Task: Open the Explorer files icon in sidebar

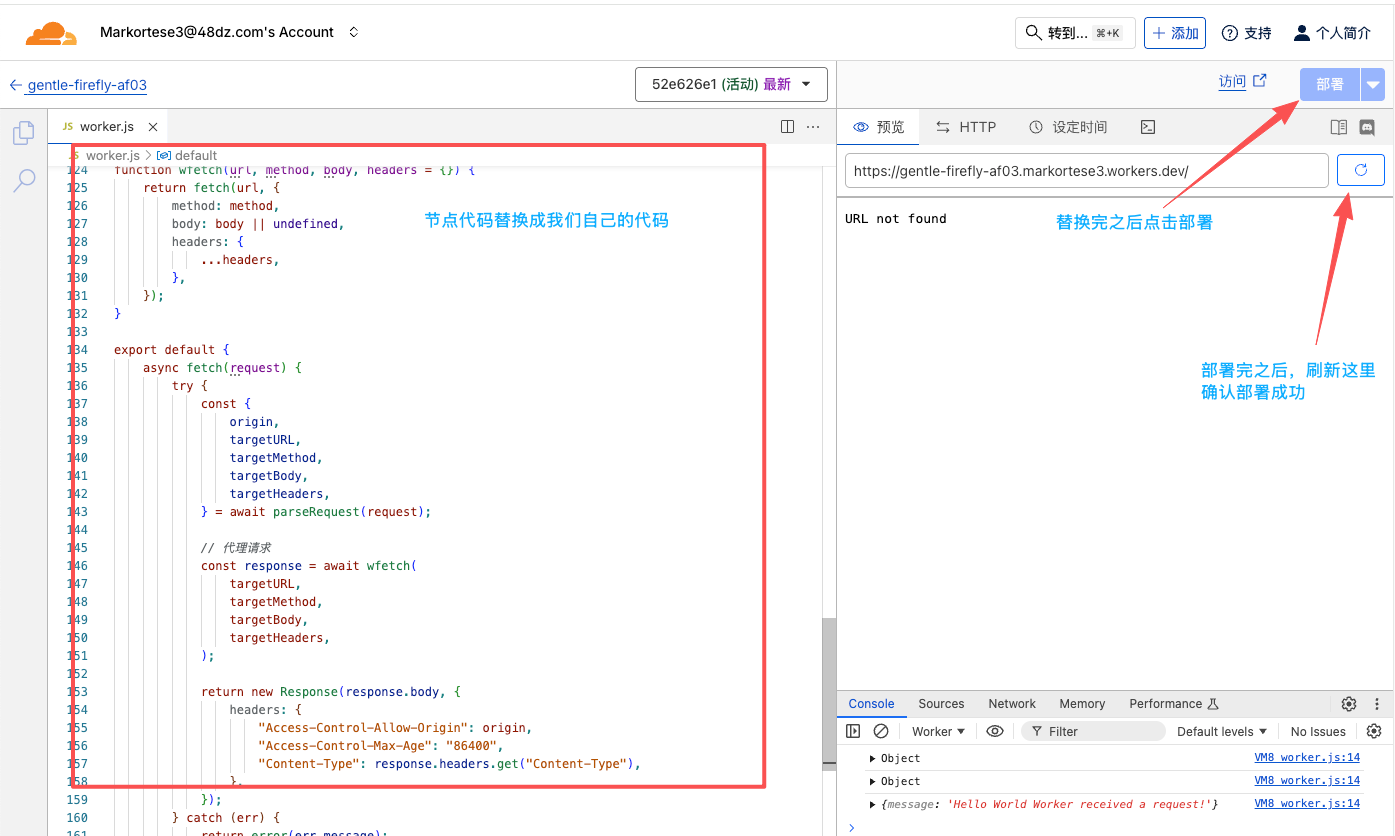Action: 23,133
